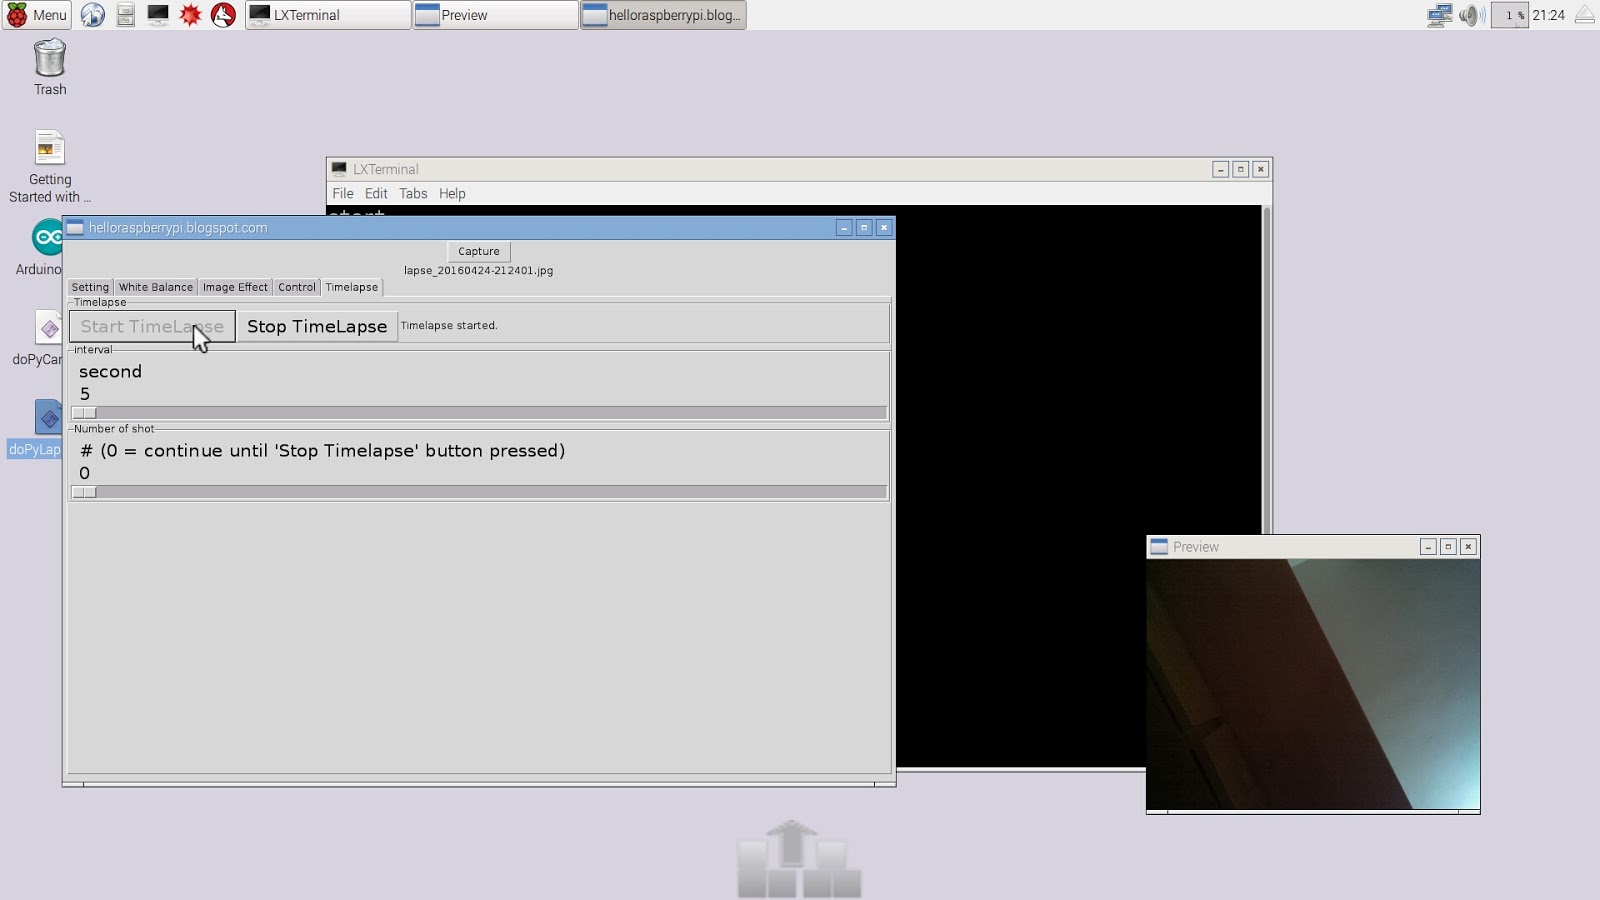The width and height of the screenshot is (1600, 900).
Task: Open the Trash from the desktop
Action: click(49, 62)
